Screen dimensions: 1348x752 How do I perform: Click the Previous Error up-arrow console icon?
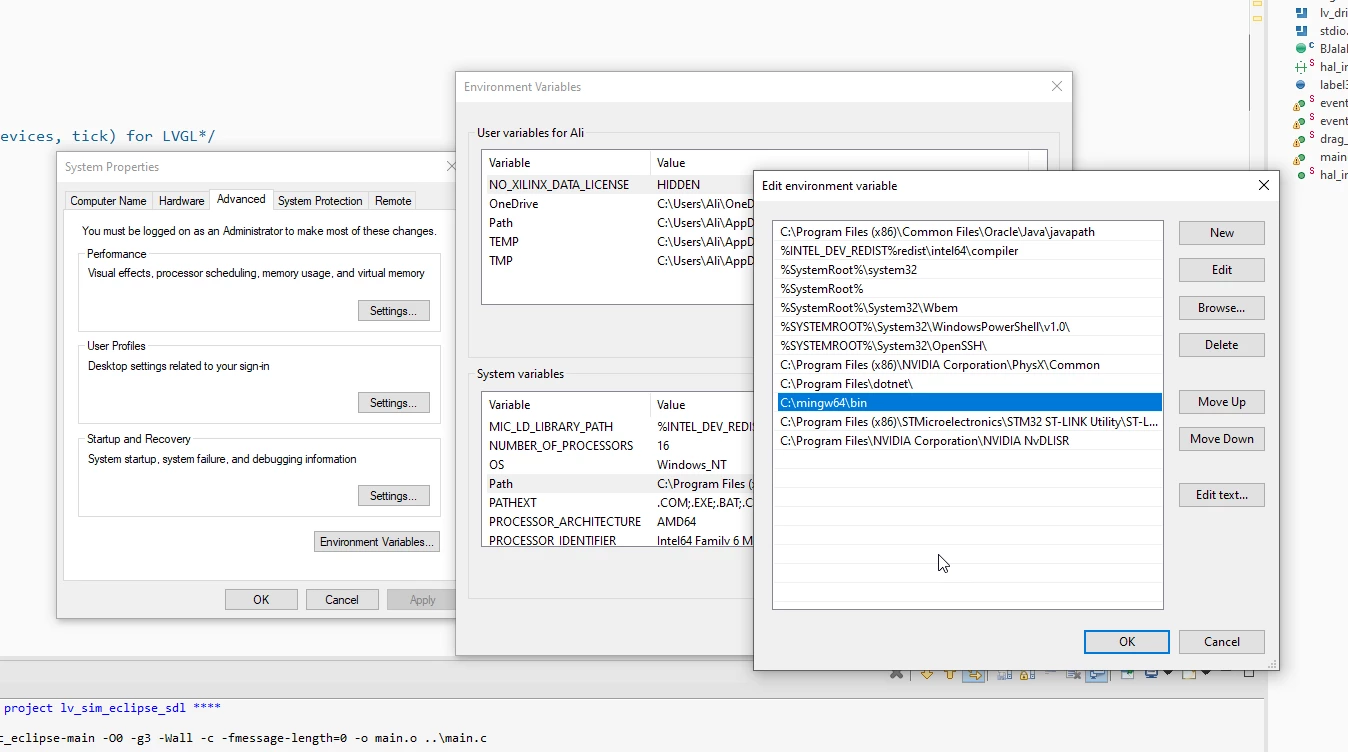click(x=950, y=674)
